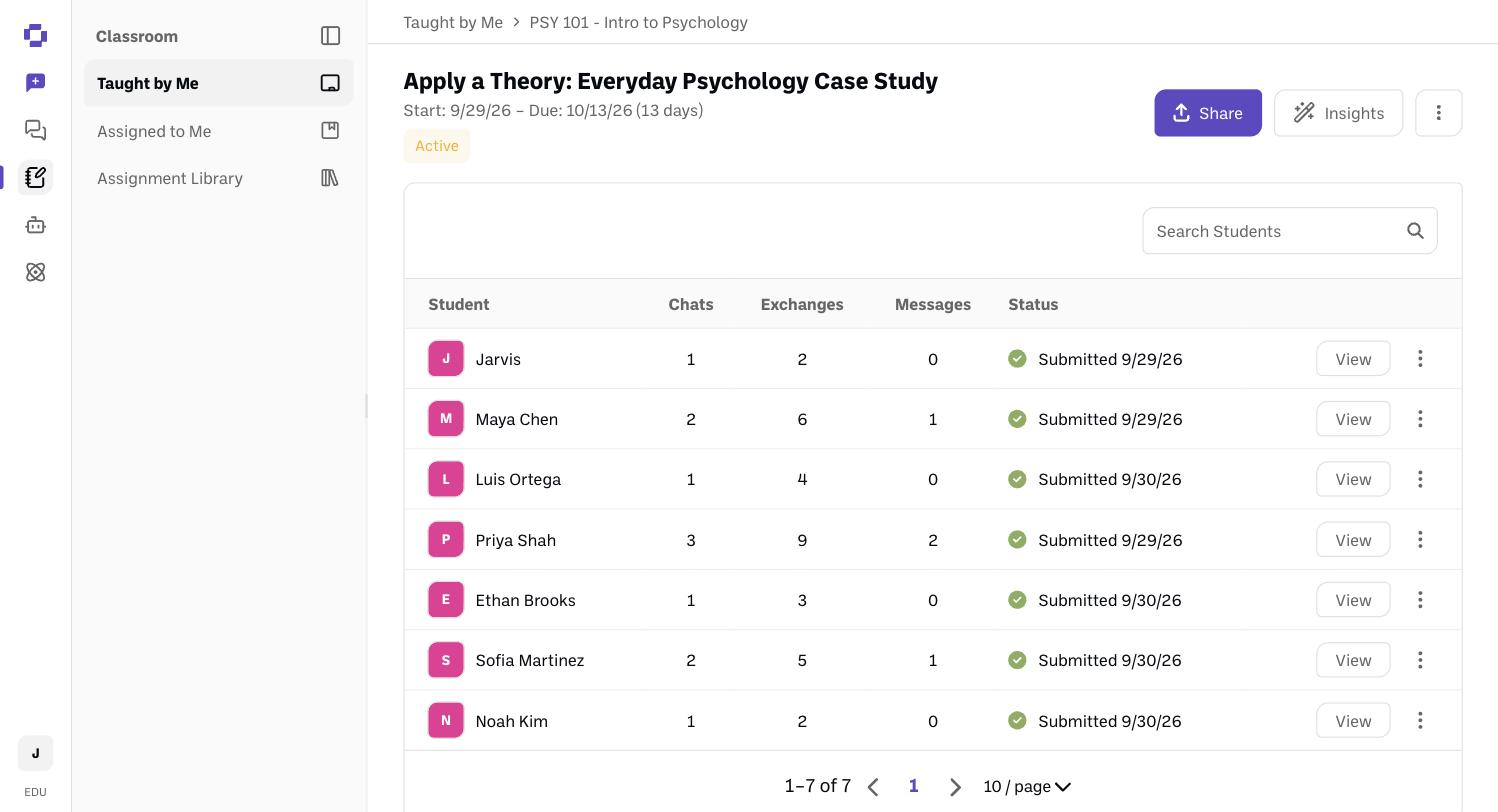Open the atom icon in left rail

[35, 272]
